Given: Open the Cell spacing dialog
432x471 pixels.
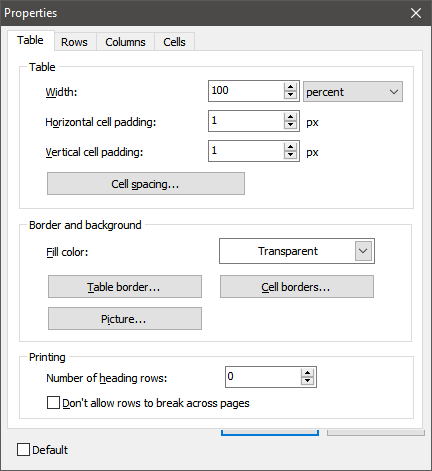Looking at the screenshot, I should [146, 184].
